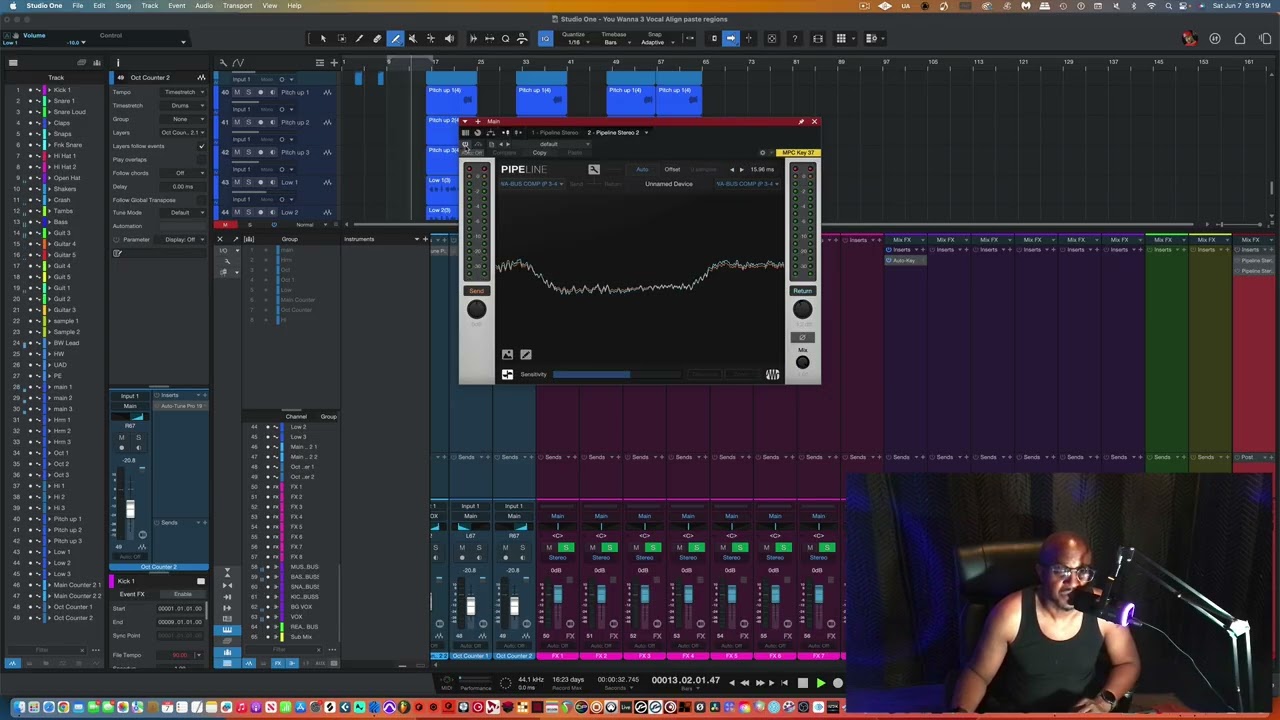The image size is (1280, 720).
Task: Toggle the blue Autoscroll arrow button
Action: click(x=731, y=39)
